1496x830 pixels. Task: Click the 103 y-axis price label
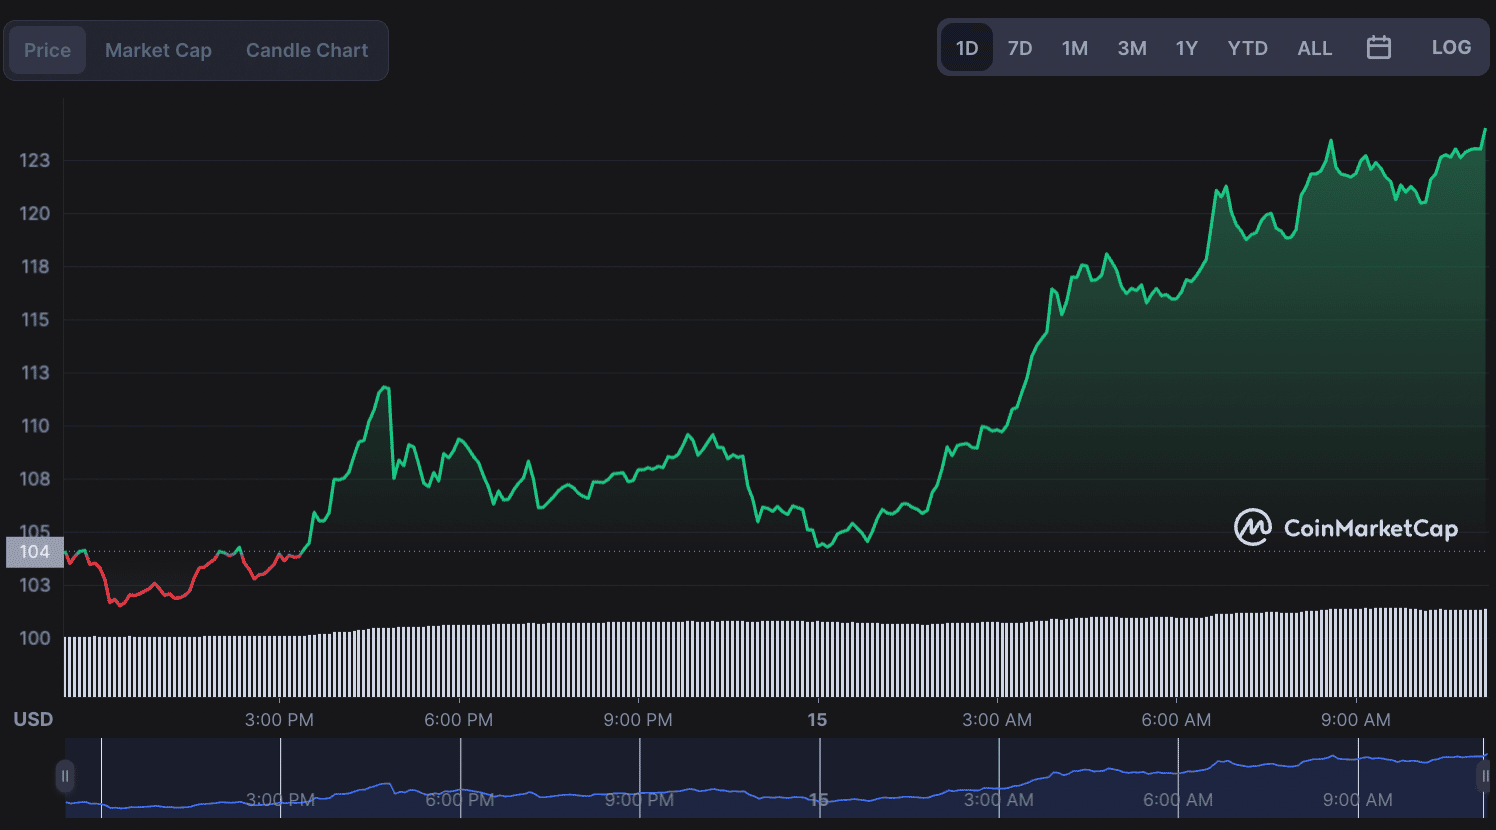[x=35, y=585]
